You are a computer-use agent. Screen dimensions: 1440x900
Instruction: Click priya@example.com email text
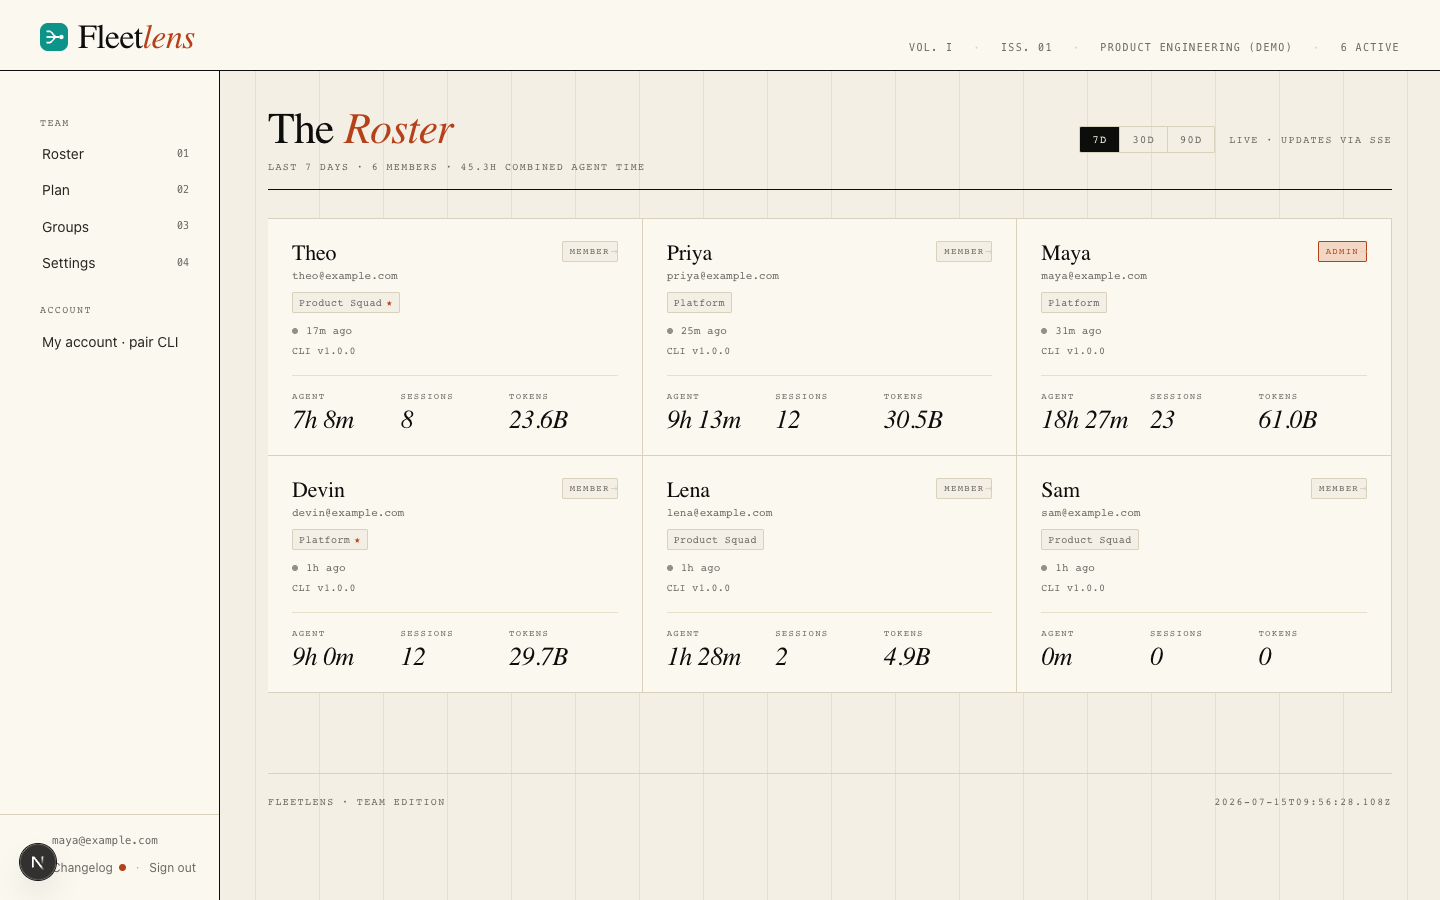click(723, 276)
